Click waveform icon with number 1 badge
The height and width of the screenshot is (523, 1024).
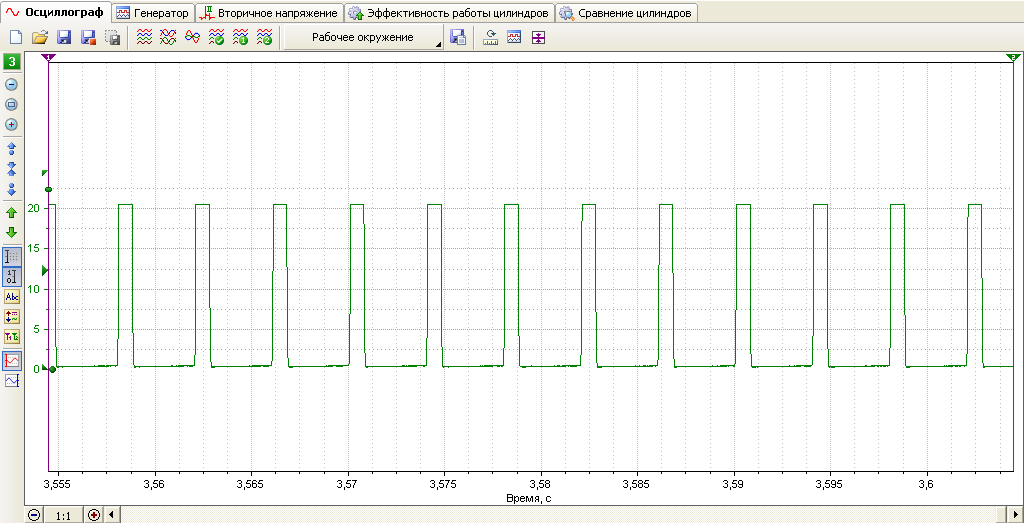click(x=240, y=37)
